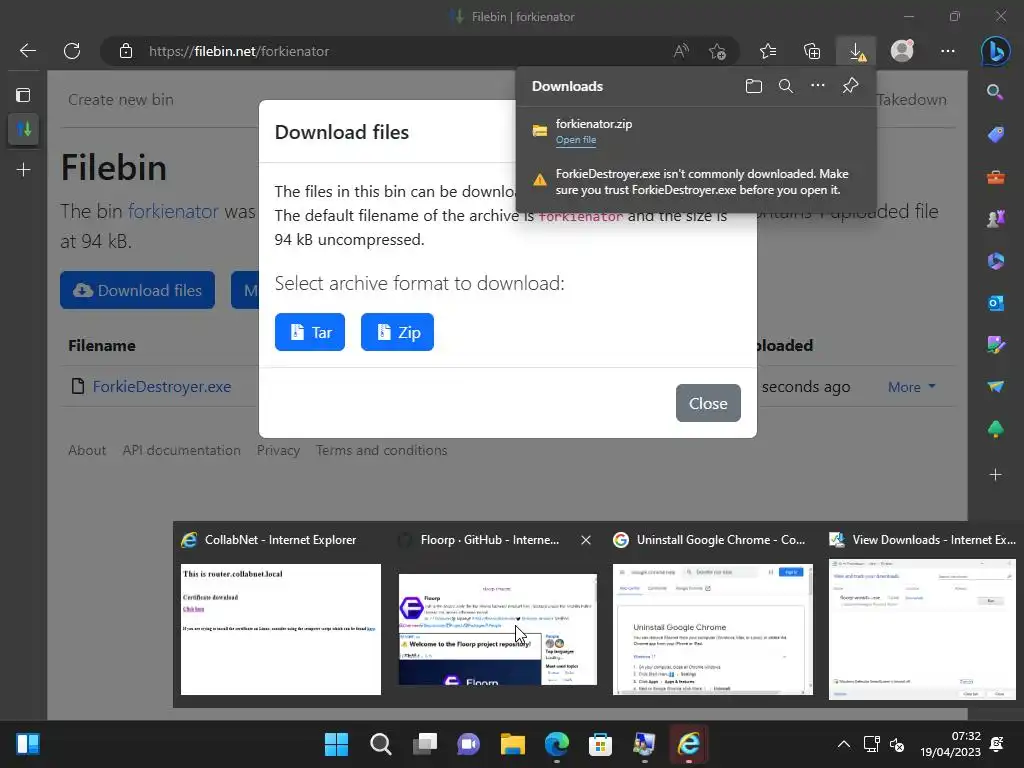Go back using the browser back arrow
The height and width of the screenshot is (768, 1024).
click(27, 51)
